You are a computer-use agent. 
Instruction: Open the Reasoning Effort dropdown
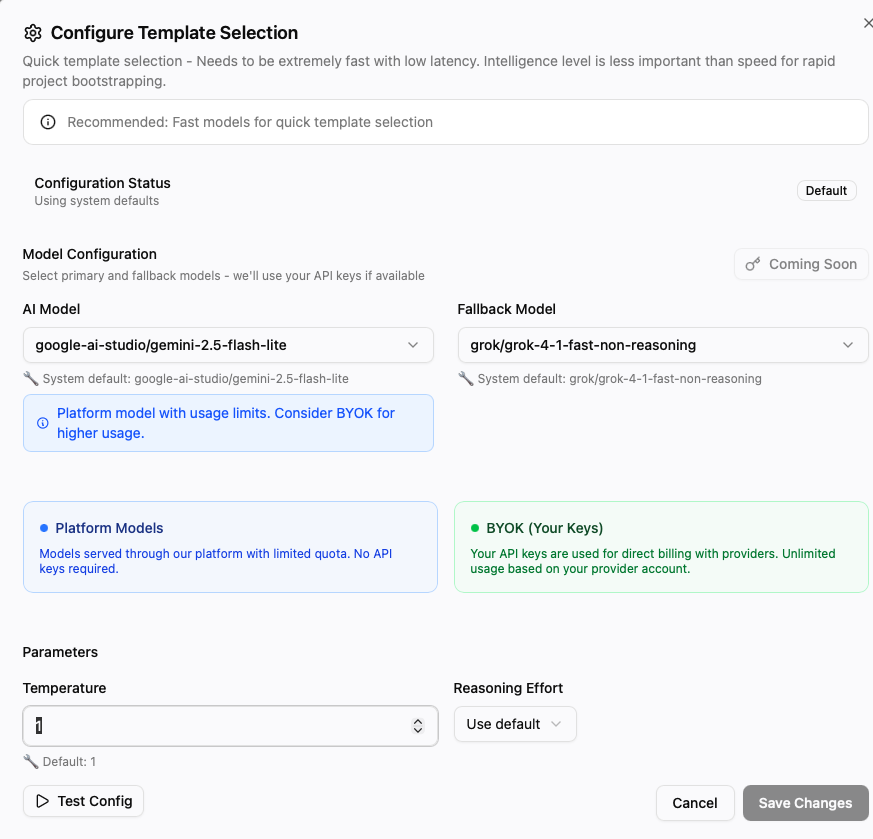[515, 724]
